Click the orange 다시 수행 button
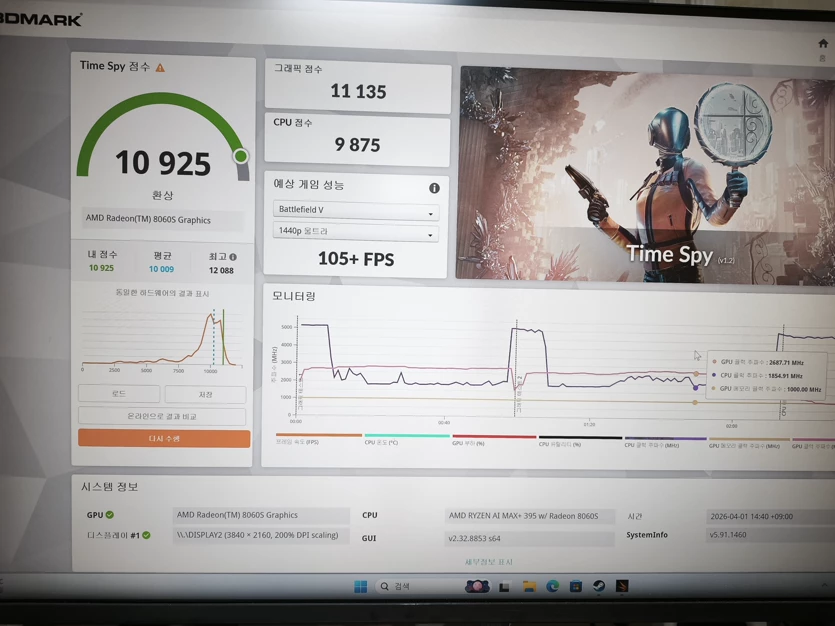Viewport: 835px width, 626px height. [x=164, y=439]
